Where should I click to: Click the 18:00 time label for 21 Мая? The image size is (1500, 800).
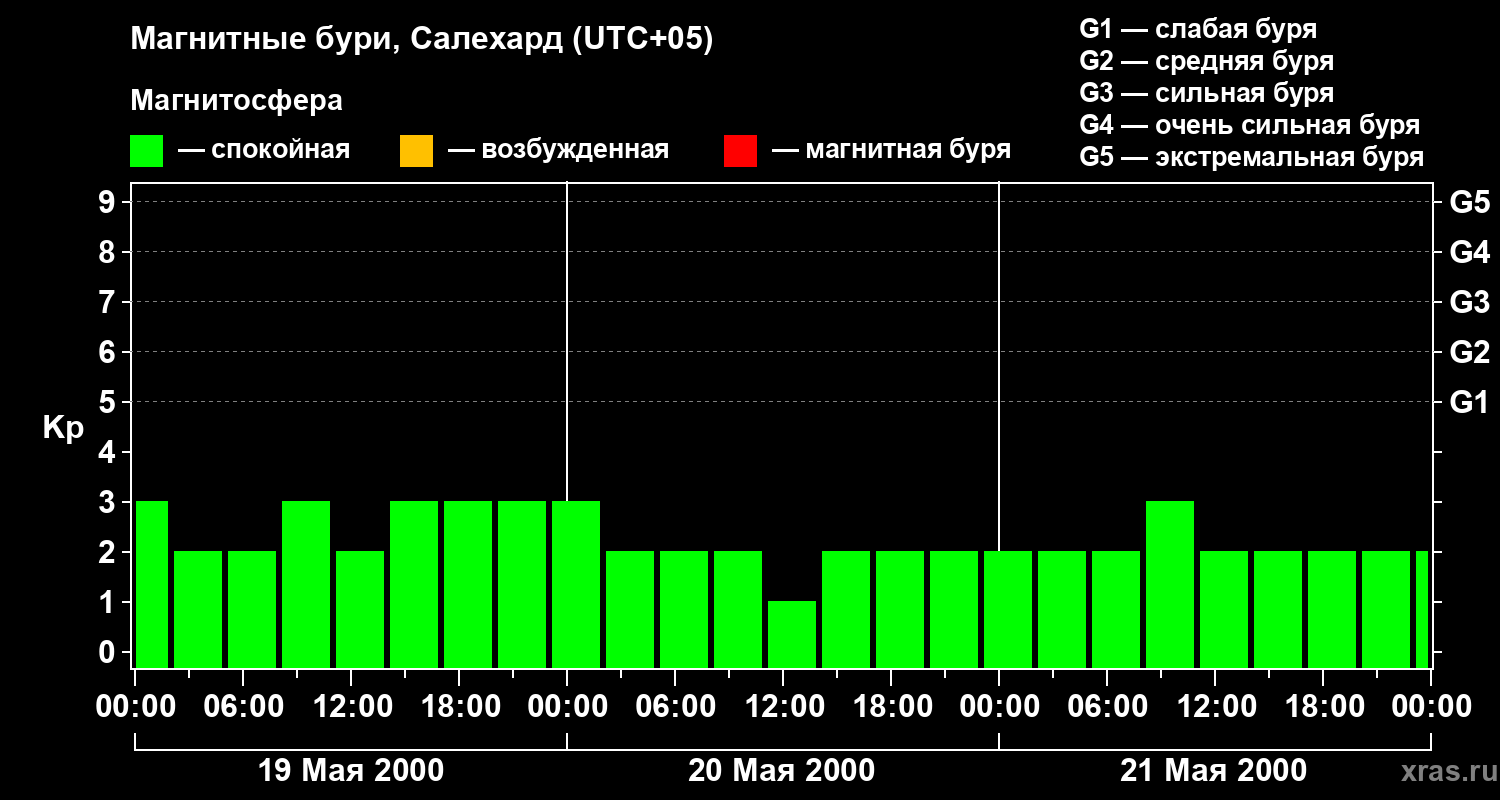pos(1323,707)
